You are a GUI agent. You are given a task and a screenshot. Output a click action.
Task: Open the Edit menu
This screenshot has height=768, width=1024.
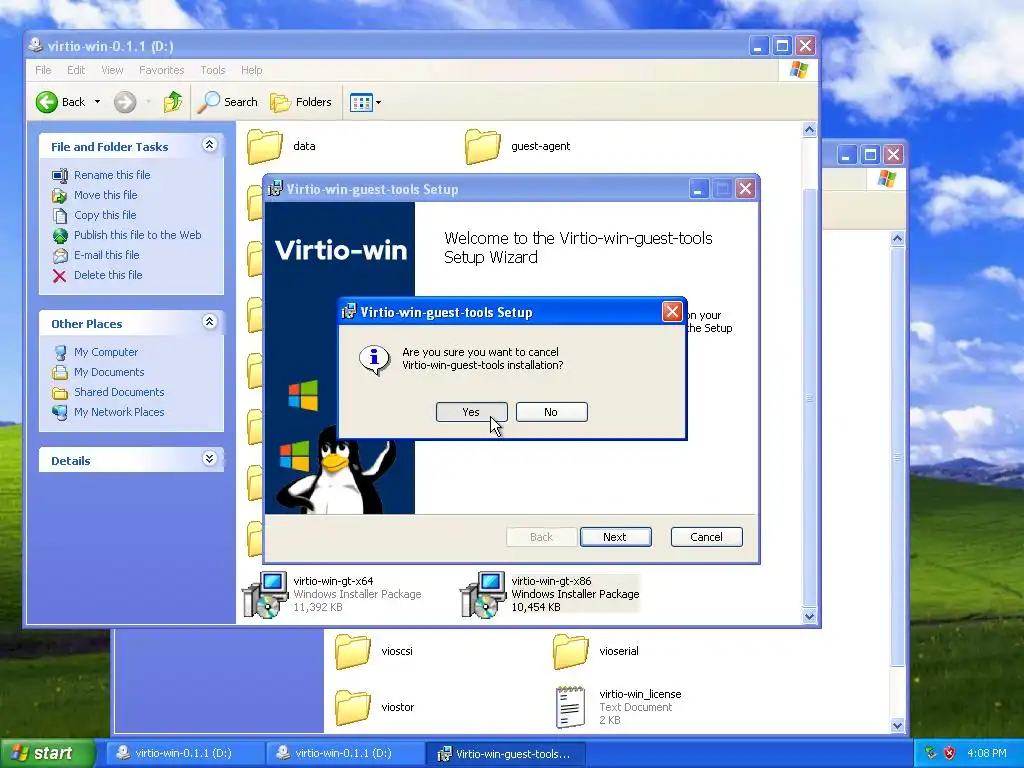tap(76, 70)
